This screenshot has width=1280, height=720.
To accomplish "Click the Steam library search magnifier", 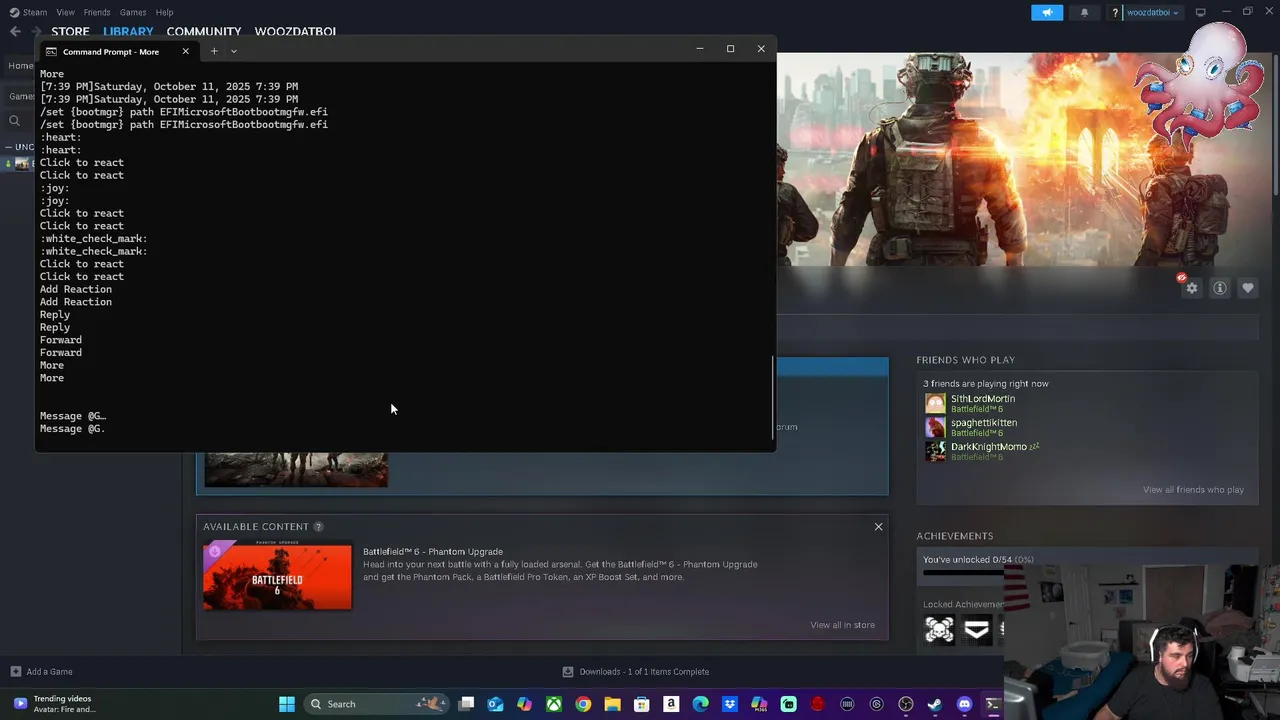I will [15, 121].
